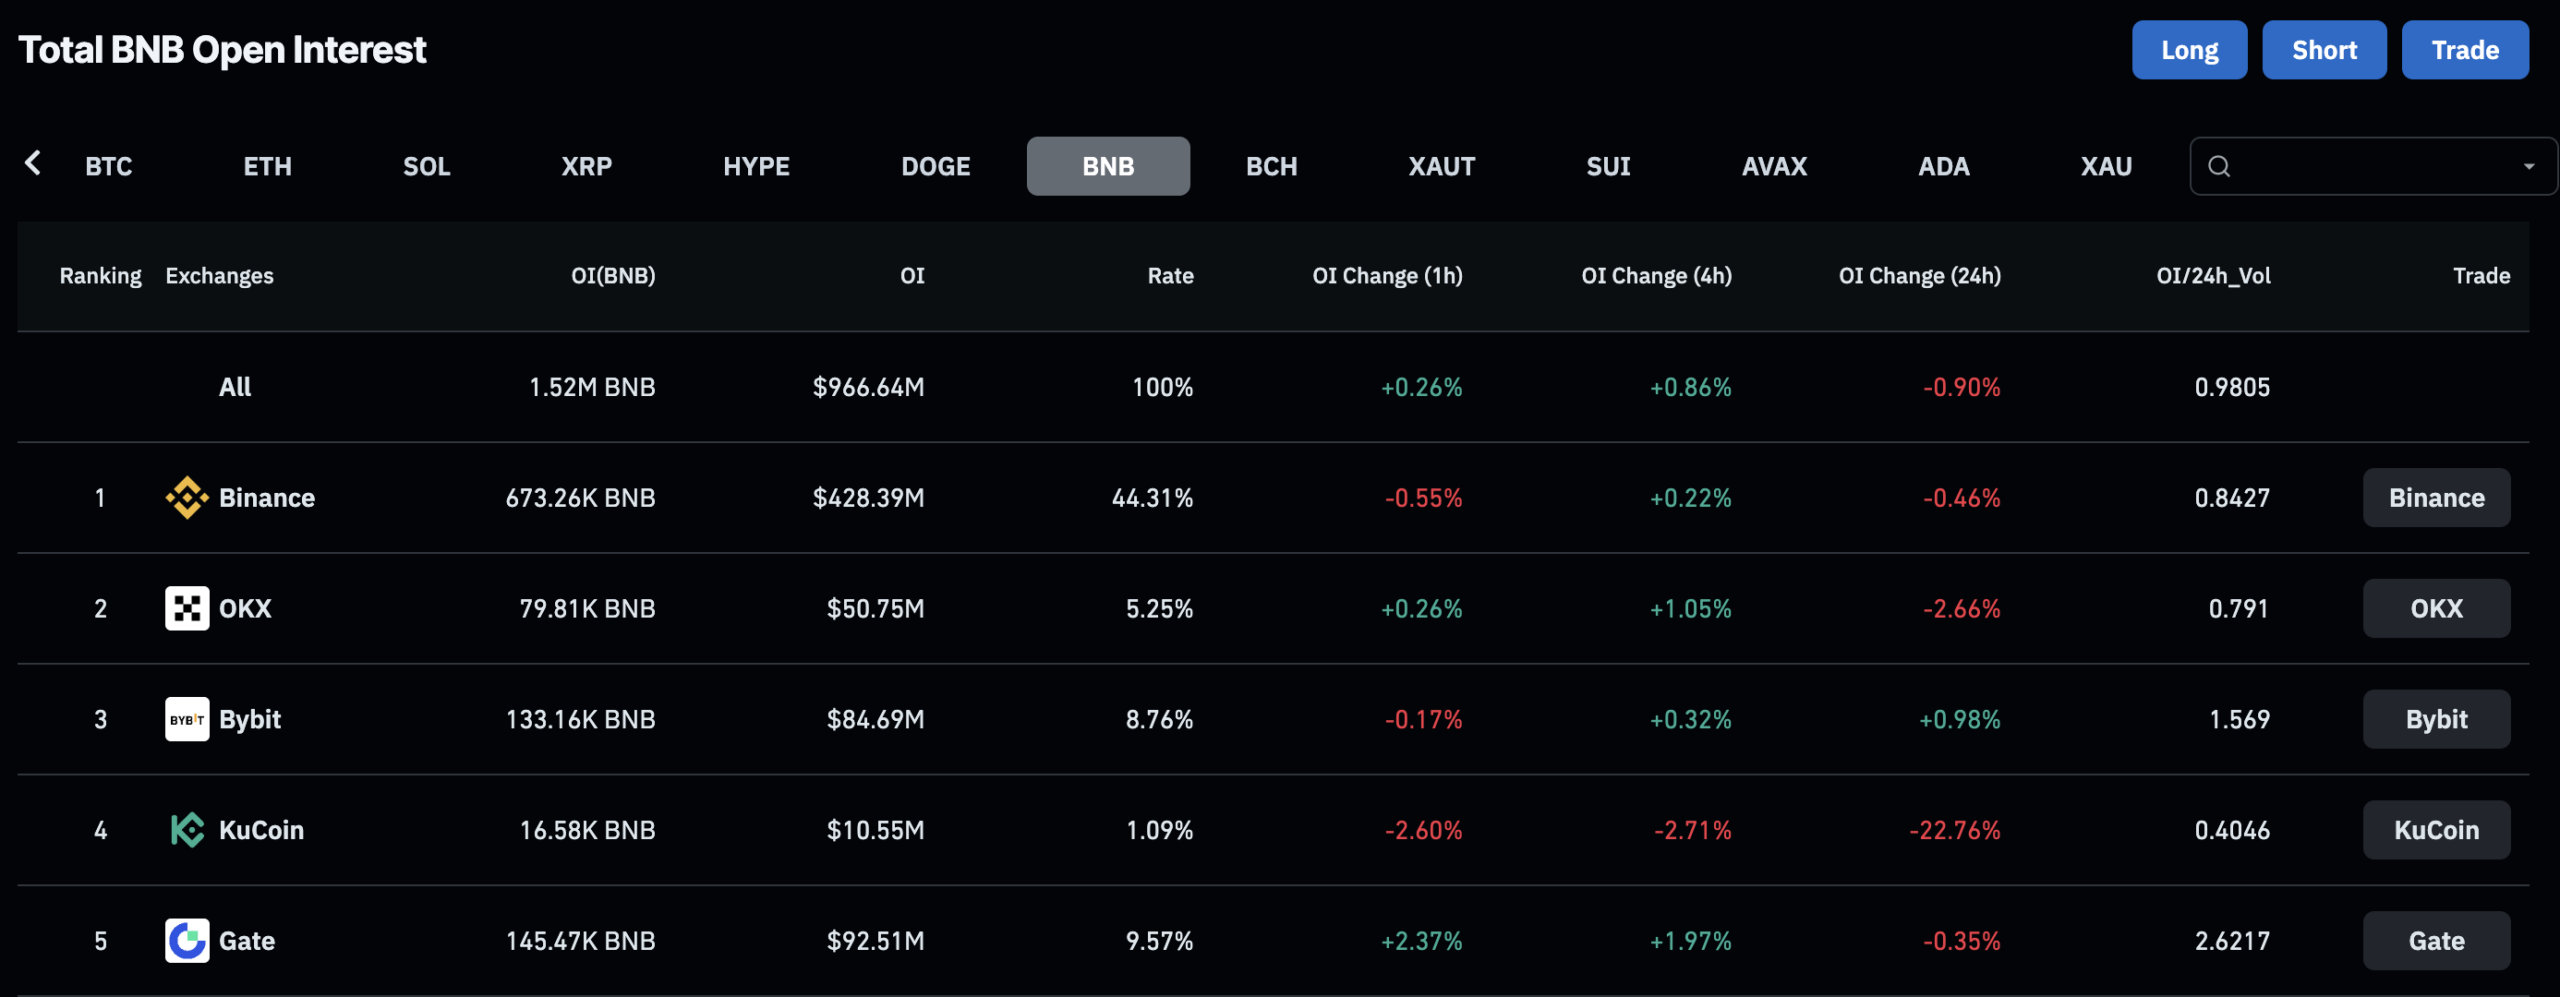Sort by OI Change (24h) header
Screen dimensions: 2560x997
1920,276
